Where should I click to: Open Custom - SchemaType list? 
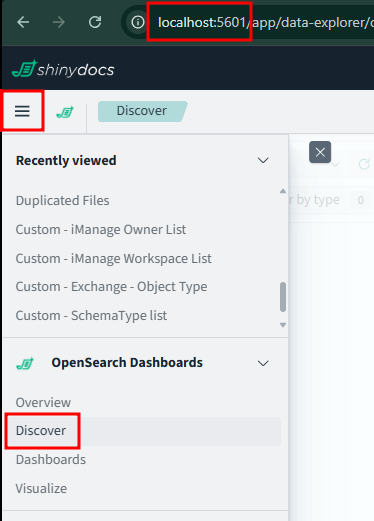click(x=91, y=316)
